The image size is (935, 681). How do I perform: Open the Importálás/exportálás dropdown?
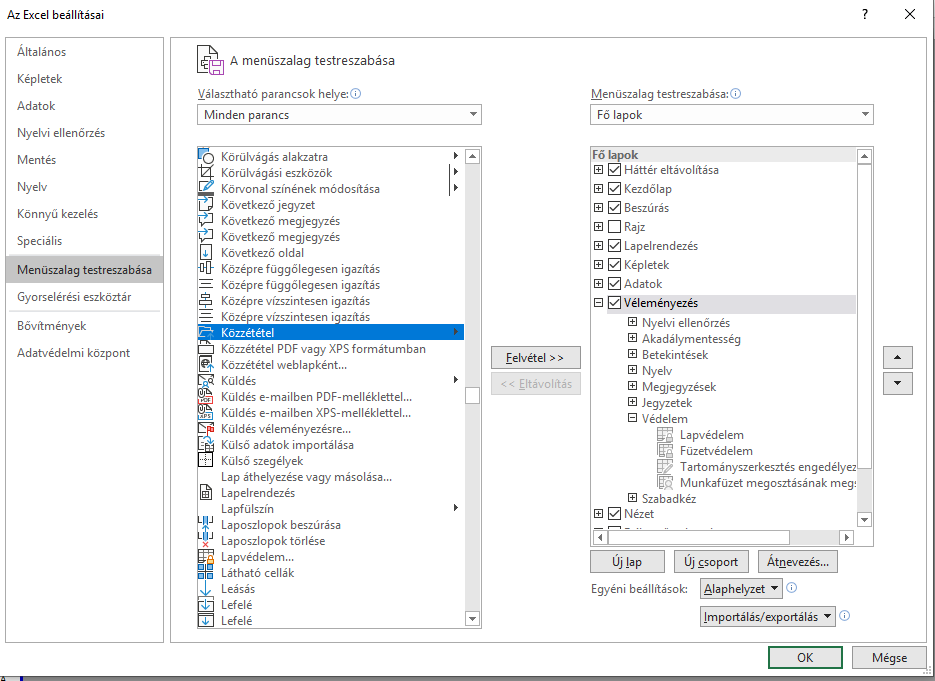point(767,617)
